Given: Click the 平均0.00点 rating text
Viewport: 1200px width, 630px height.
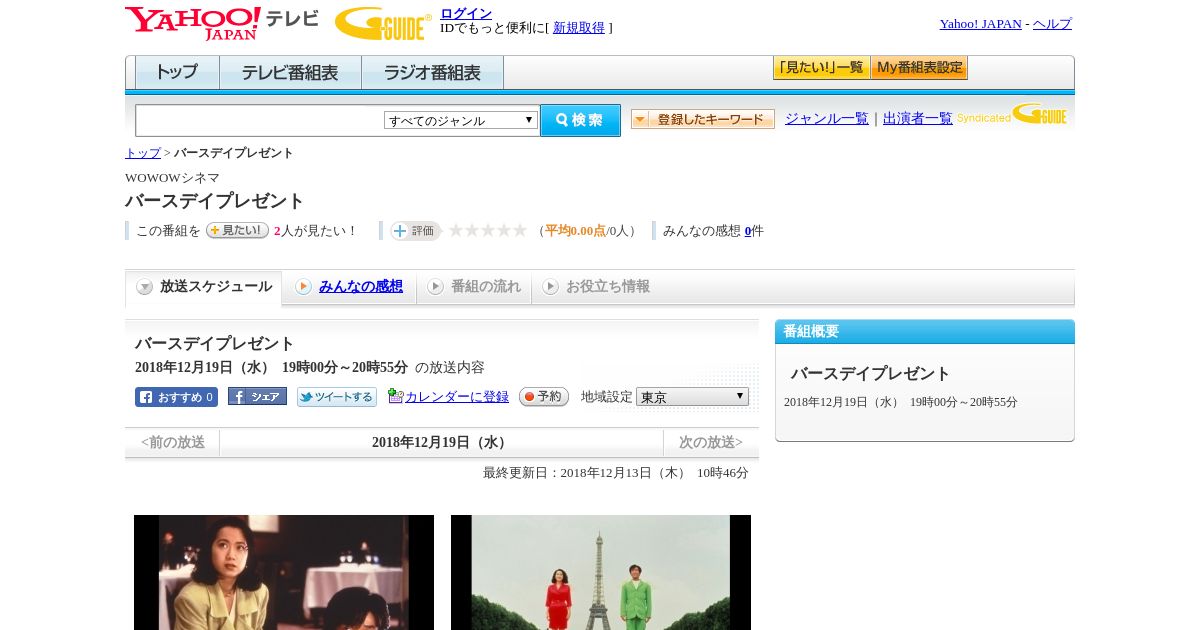Looking at the screenshot, I should click(575, 231).
